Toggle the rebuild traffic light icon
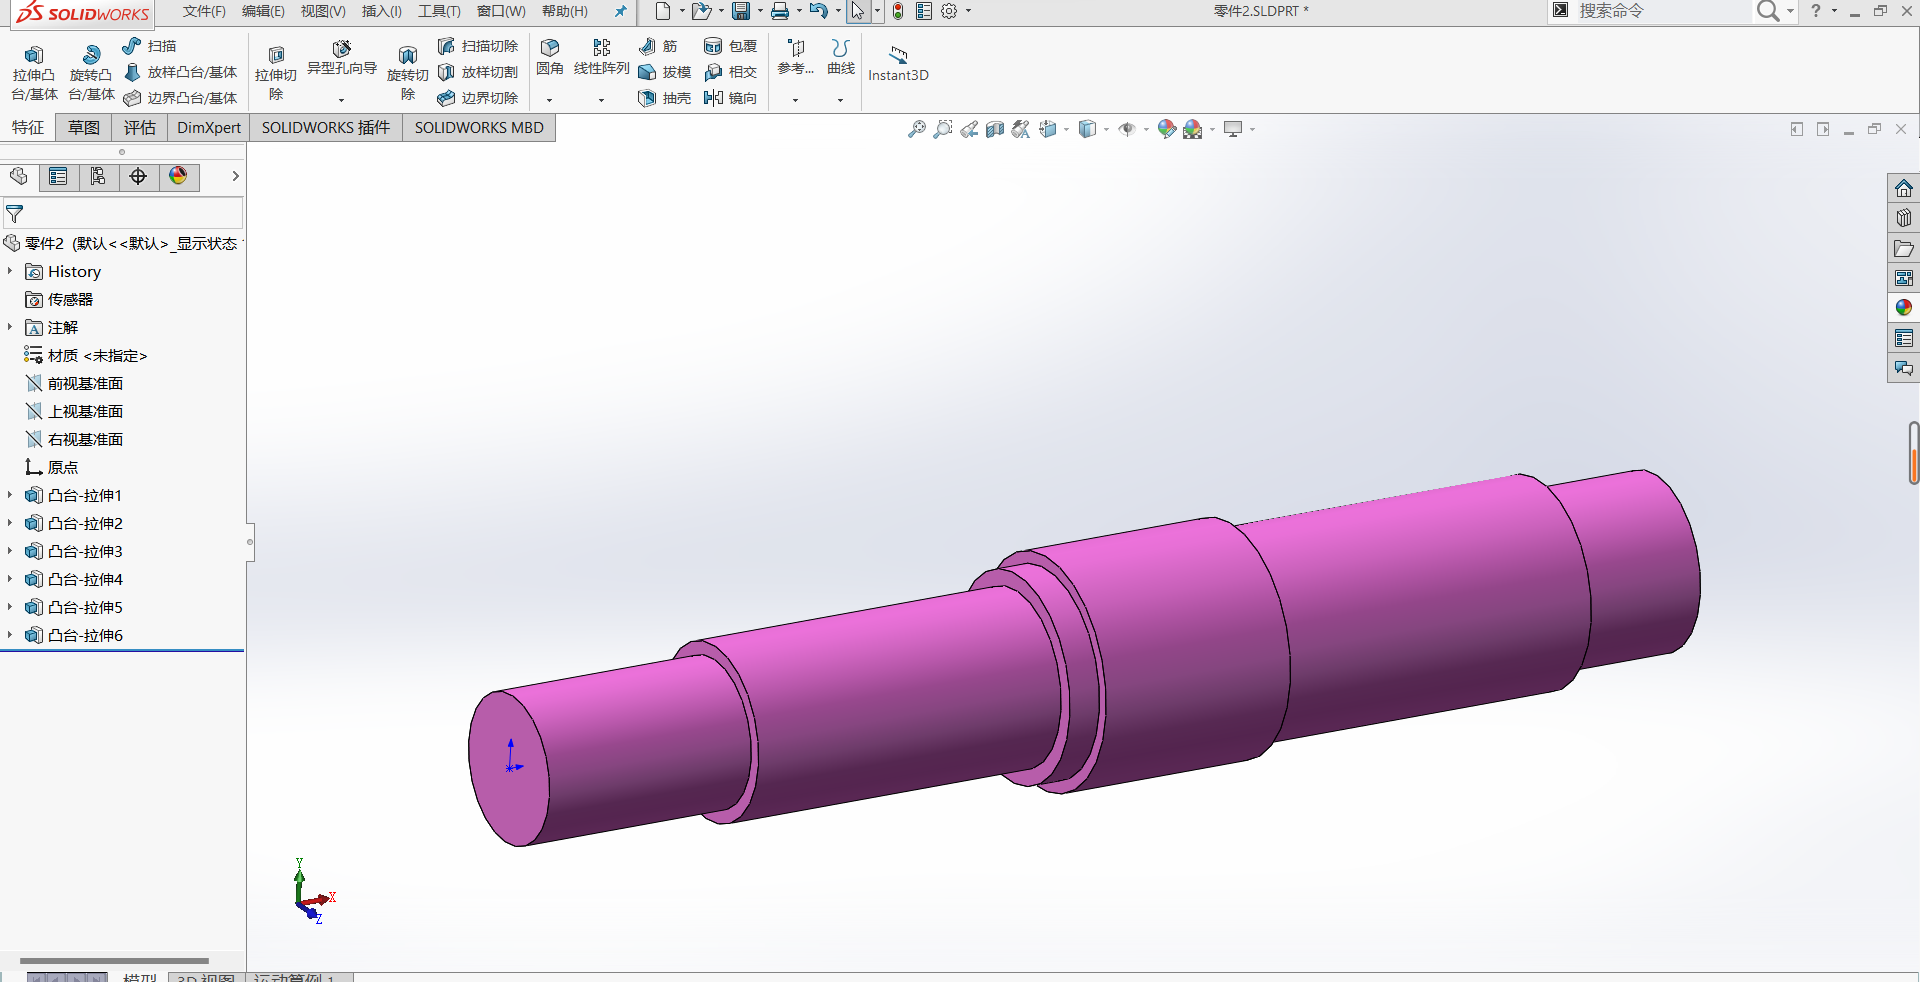Image resolution: width=1920 pixels, height=982 pixels. pyautogui.click(x=898, y=11)
